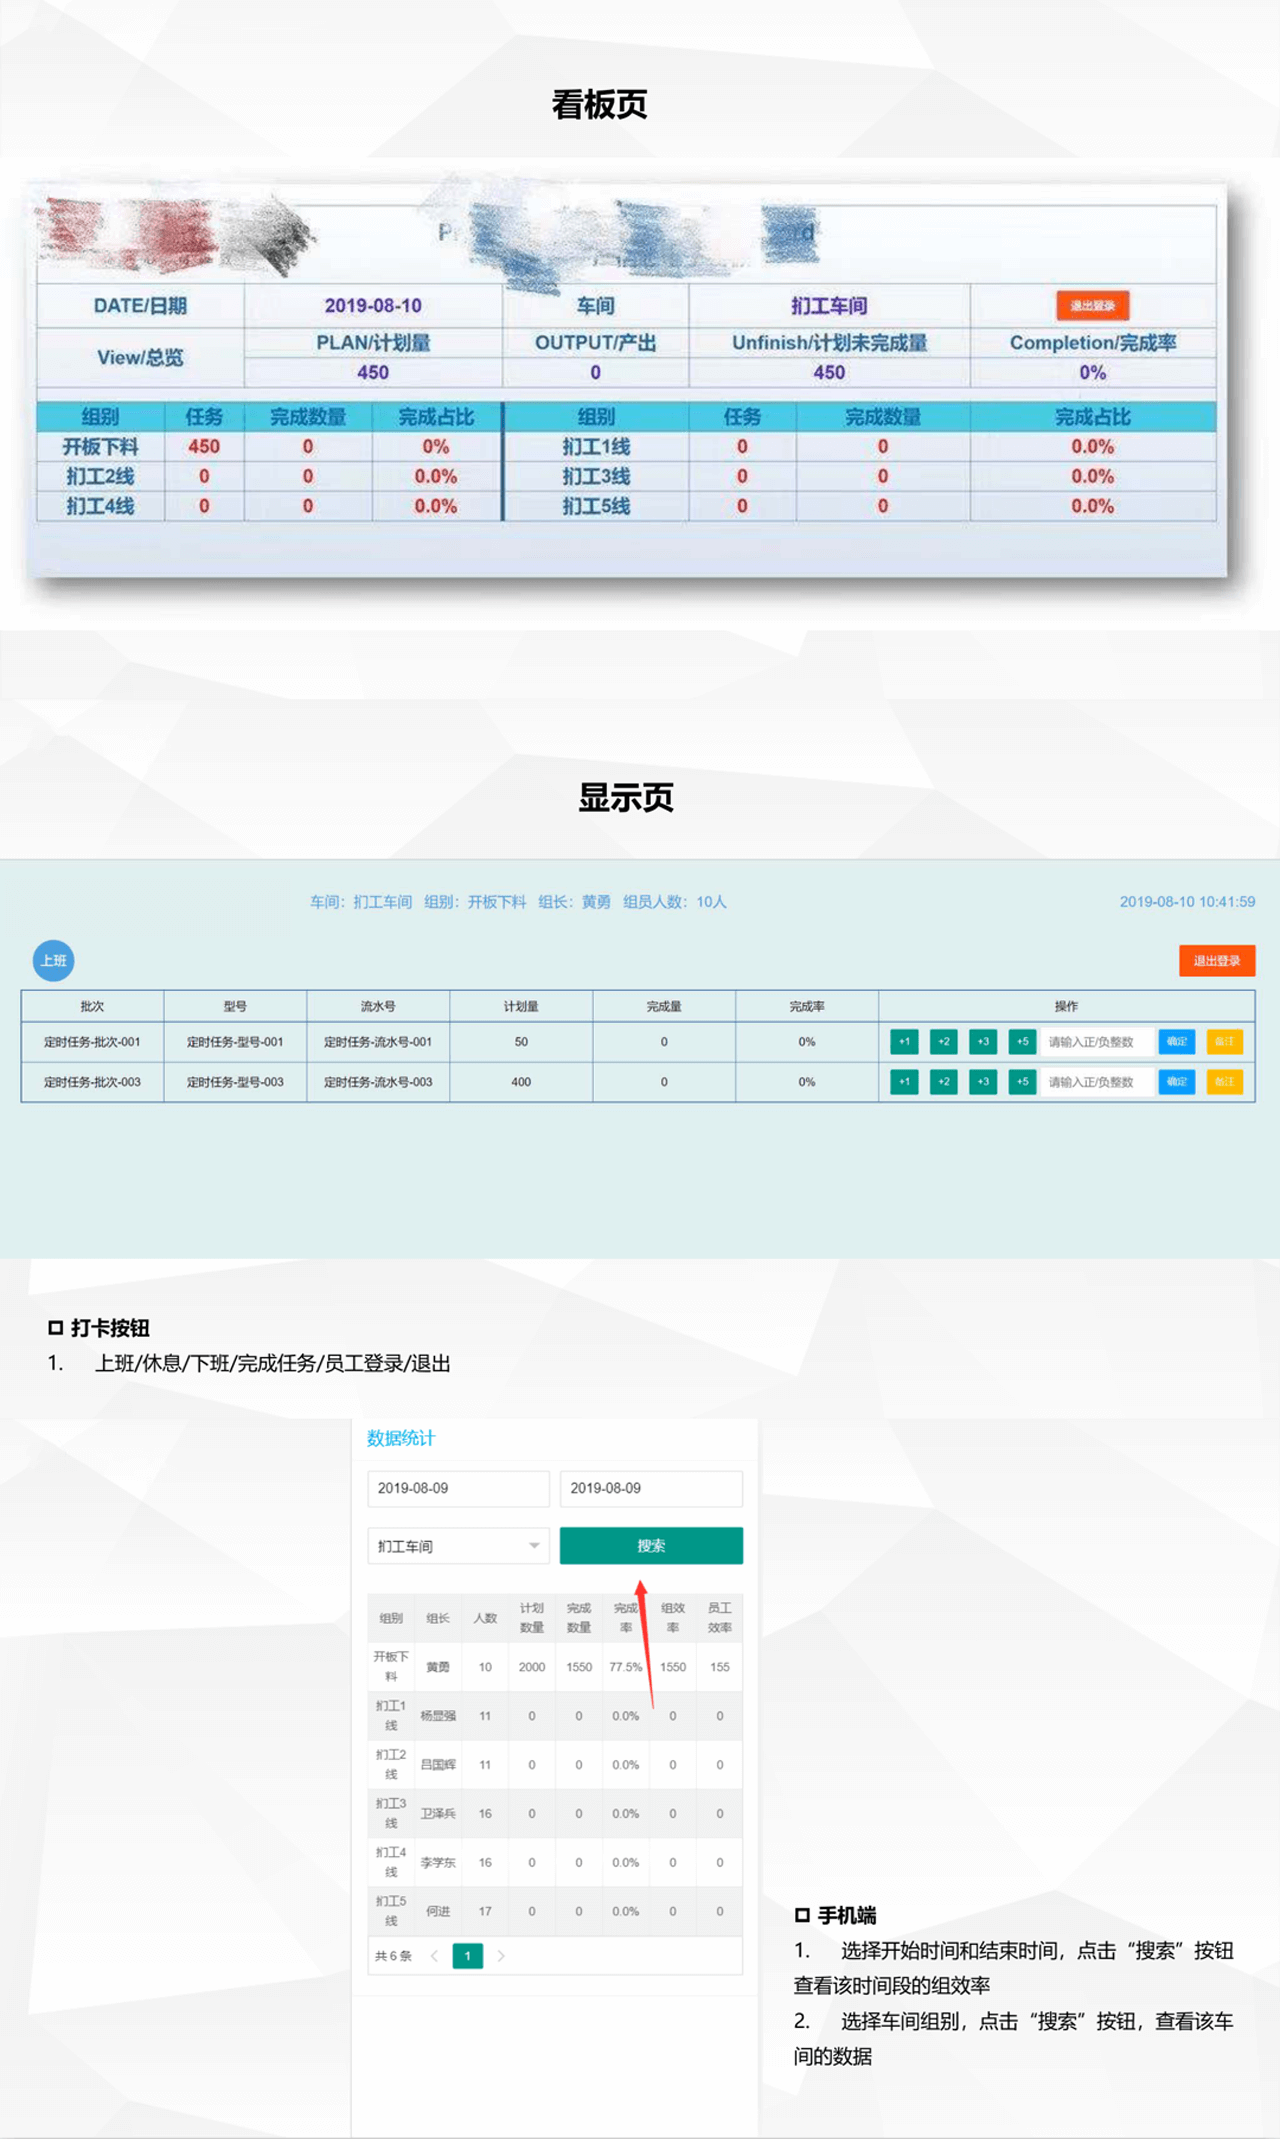Open the start date picker field
1280x2139 pixels.
coord(458,1487)
